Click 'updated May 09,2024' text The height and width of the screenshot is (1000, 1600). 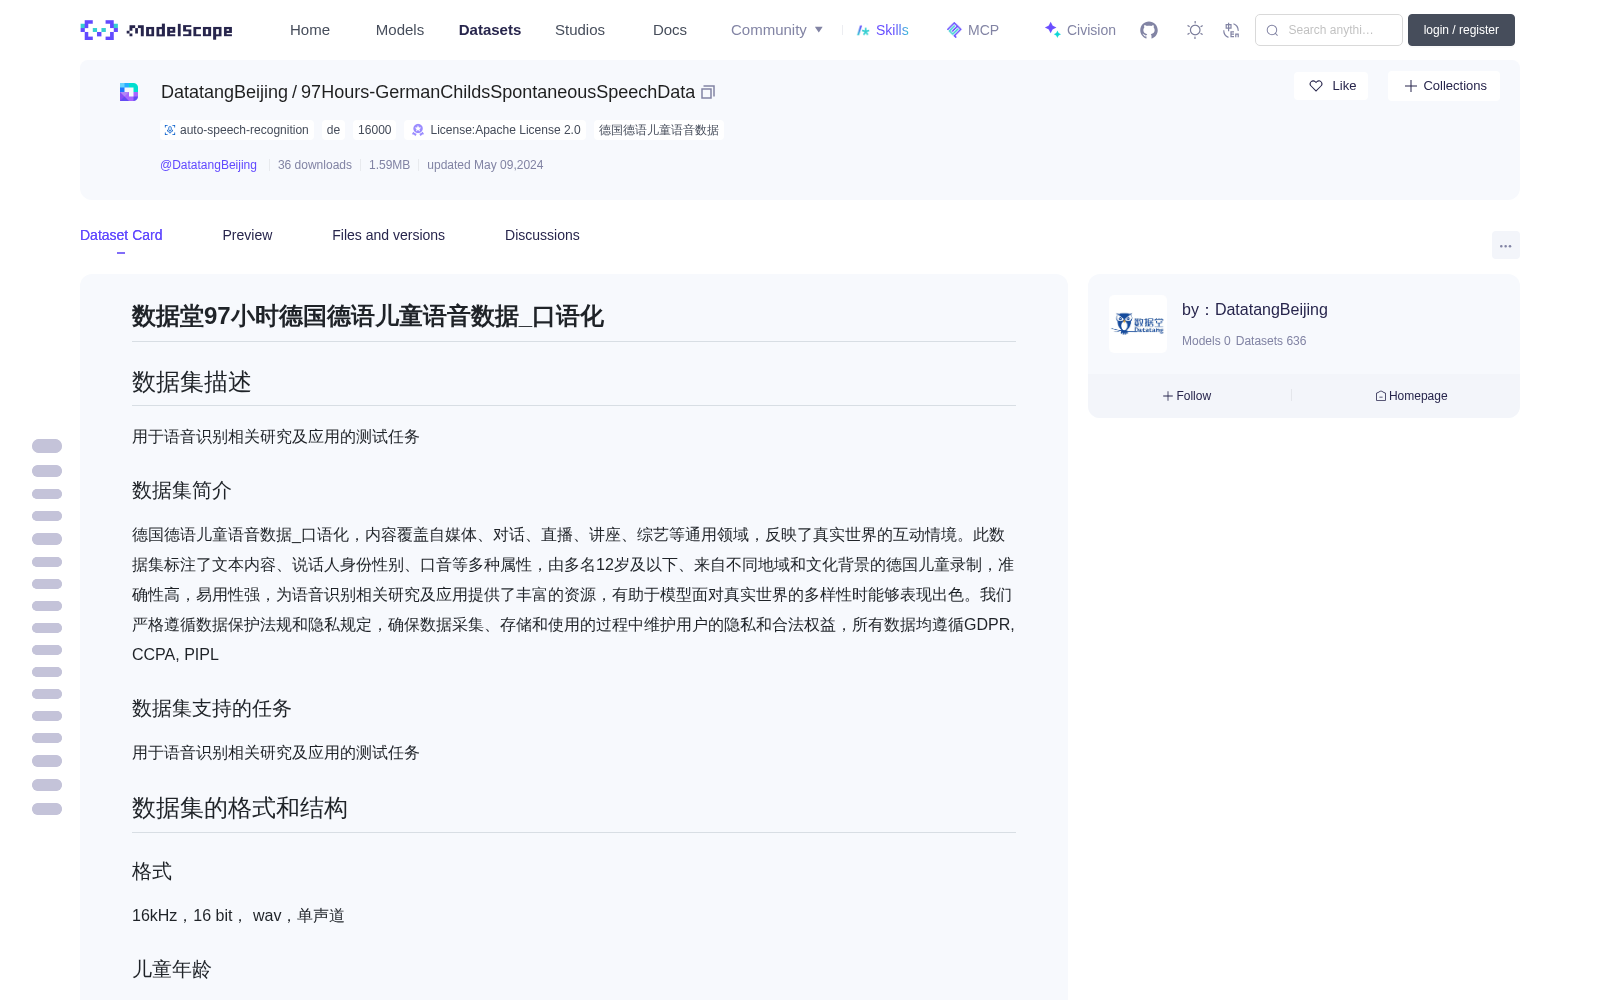coord(485,165)
